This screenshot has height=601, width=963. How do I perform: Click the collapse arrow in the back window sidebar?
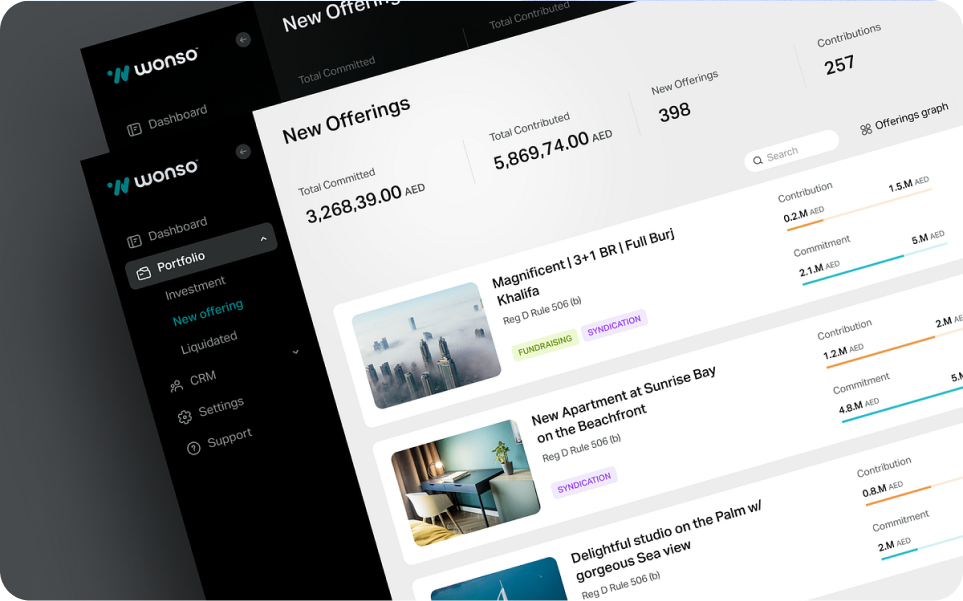(x=243, y=40)
